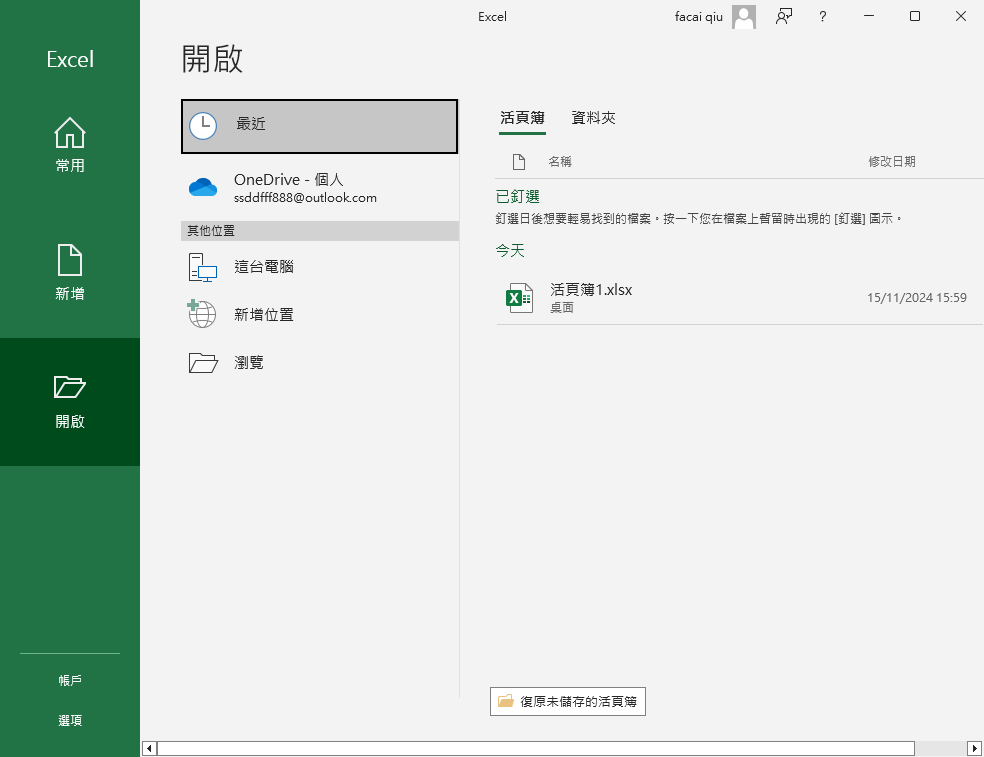This screenshot has width=984, height=757.
Task: Choose 這台電腦 this PC location
Action: coord(319,267)
